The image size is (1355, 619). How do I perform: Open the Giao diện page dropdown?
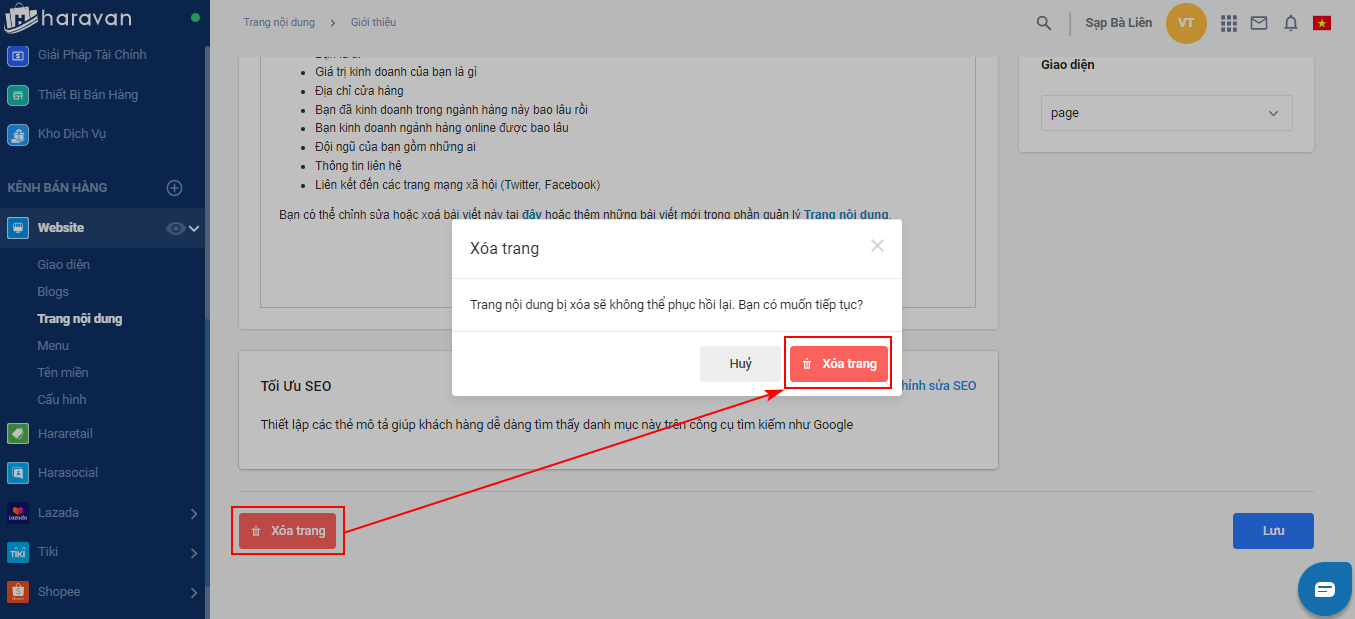point(1166,113)
